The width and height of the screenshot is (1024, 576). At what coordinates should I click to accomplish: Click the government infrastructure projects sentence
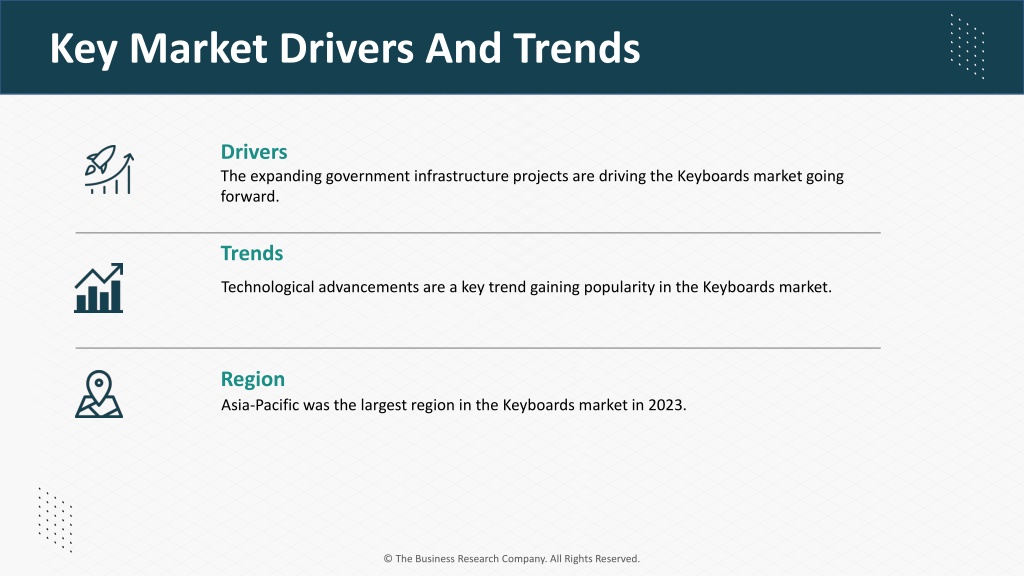532,186
